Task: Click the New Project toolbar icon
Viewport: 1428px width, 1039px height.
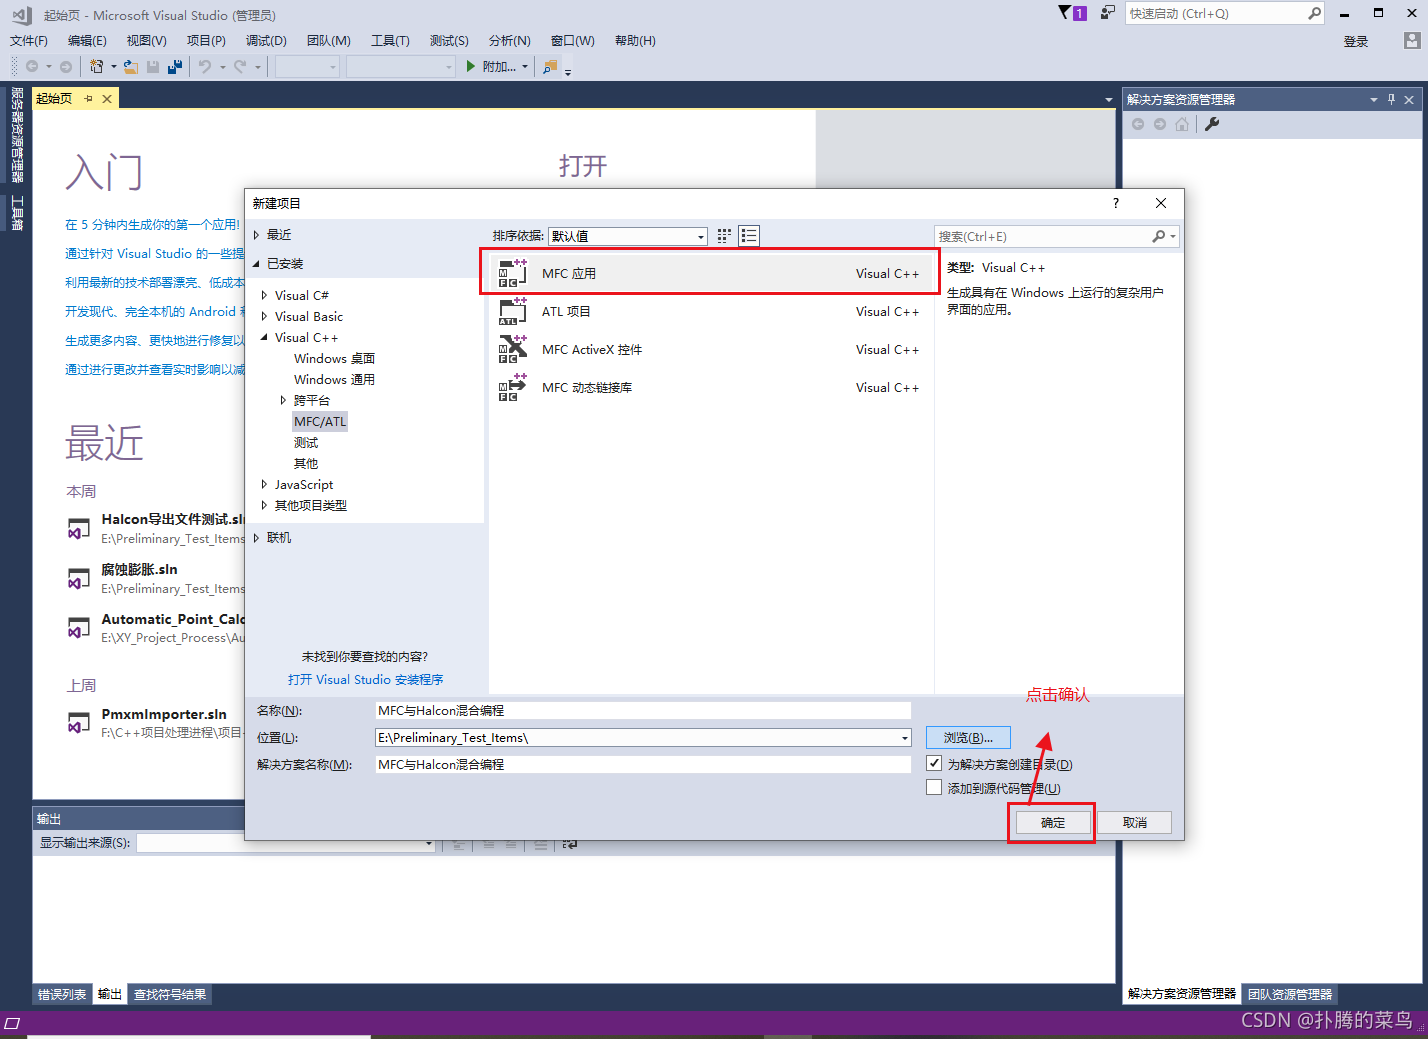Action: tap(97, 66)
